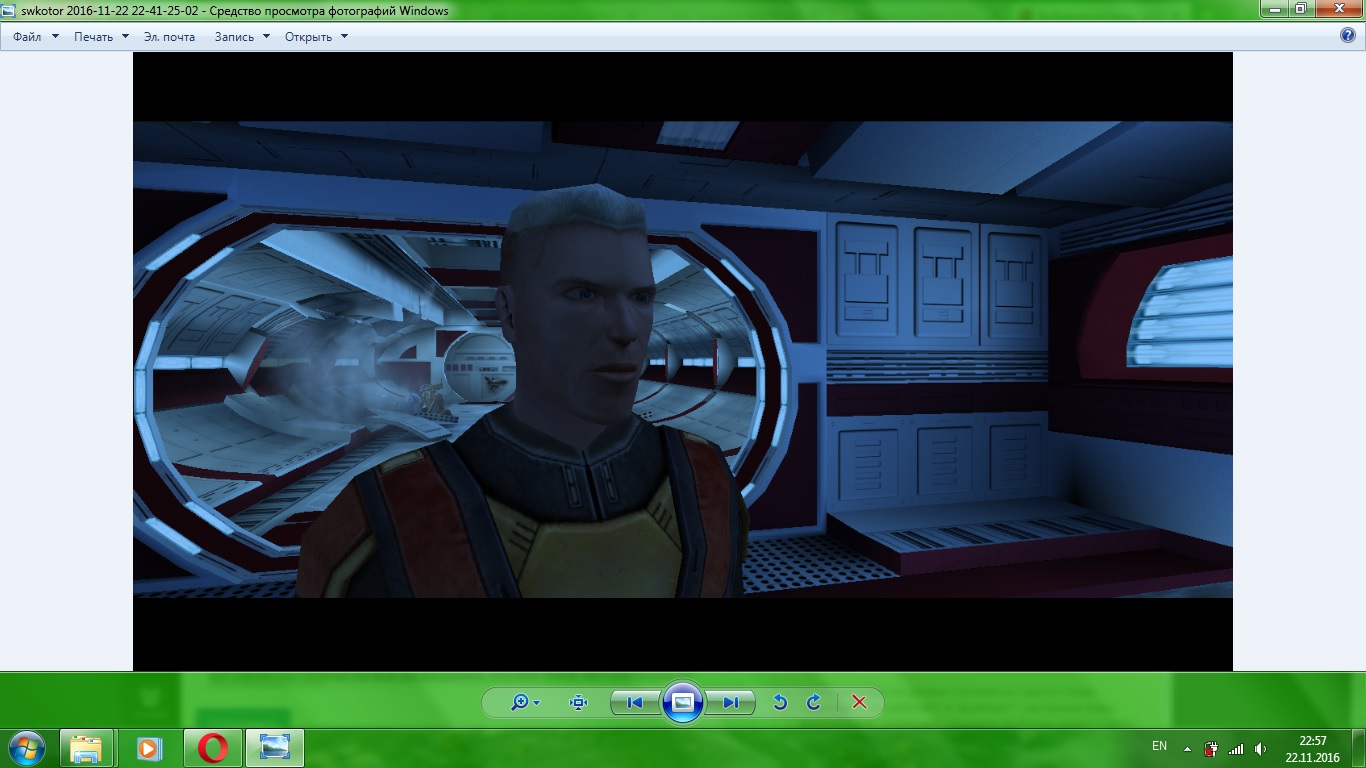Open the Opera browser taskbar icon
1366x768 pixels.
(x=212, y=748)
